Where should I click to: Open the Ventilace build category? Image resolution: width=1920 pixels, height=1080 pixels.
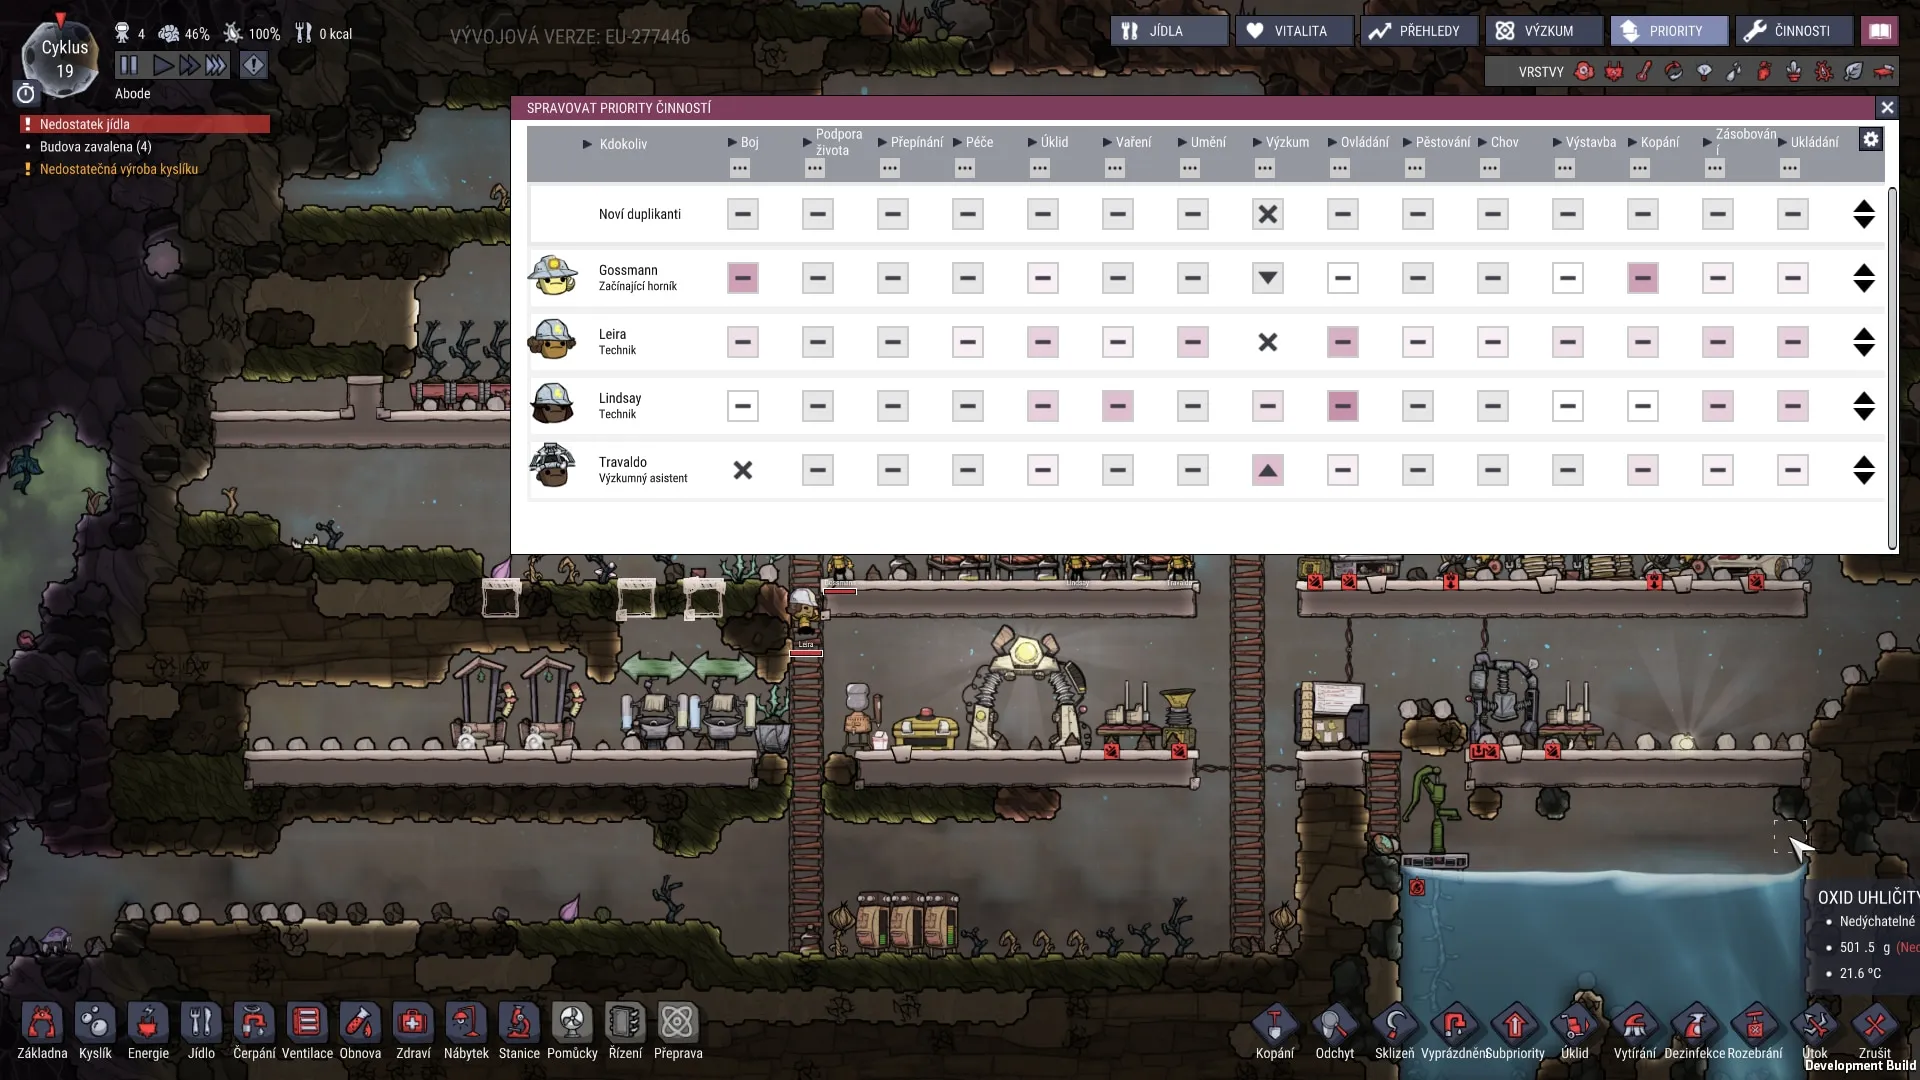tap(307, 1031)
